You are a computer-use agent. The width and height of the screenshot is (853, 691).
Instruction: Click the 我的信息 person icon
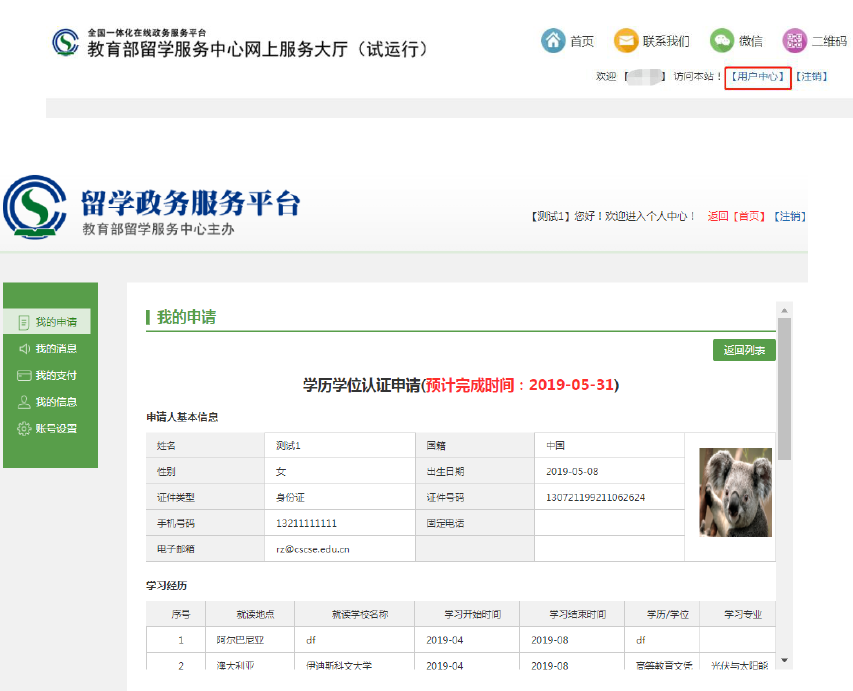tap(24, 402)
